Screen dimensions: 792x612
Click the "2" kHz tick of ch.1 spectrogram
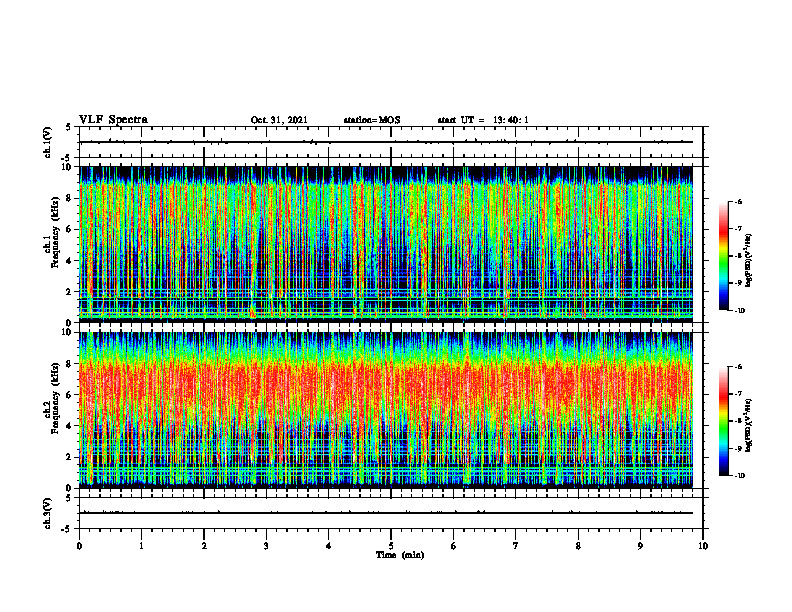coord(68,292)
